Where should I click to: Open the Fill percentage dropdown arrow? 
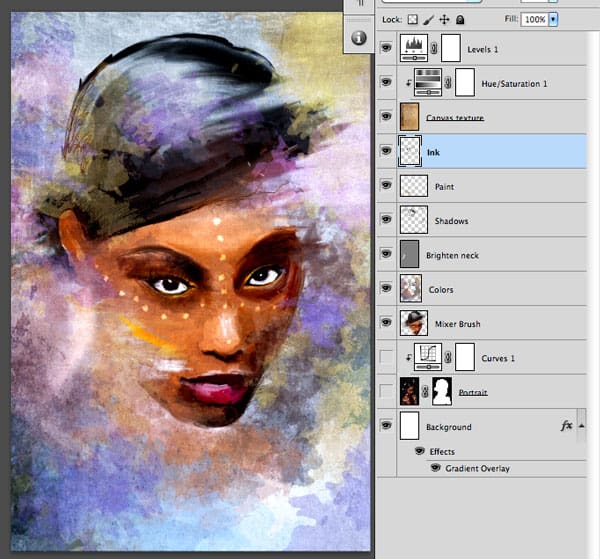[553, 19]
